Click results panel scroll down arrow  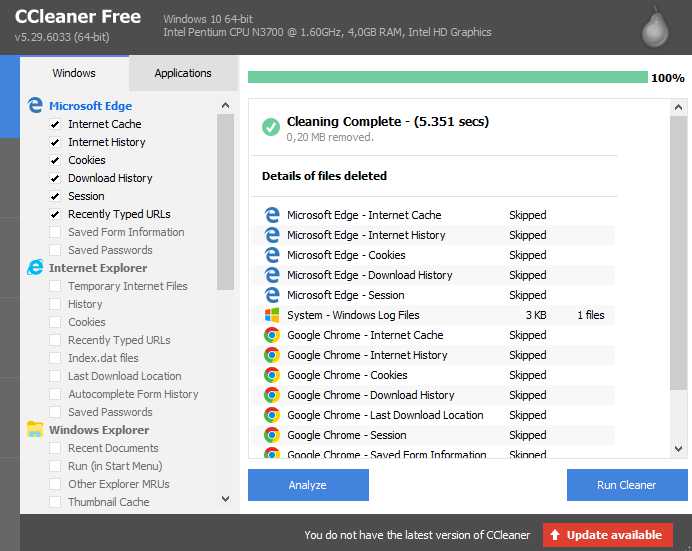(678, 449)
